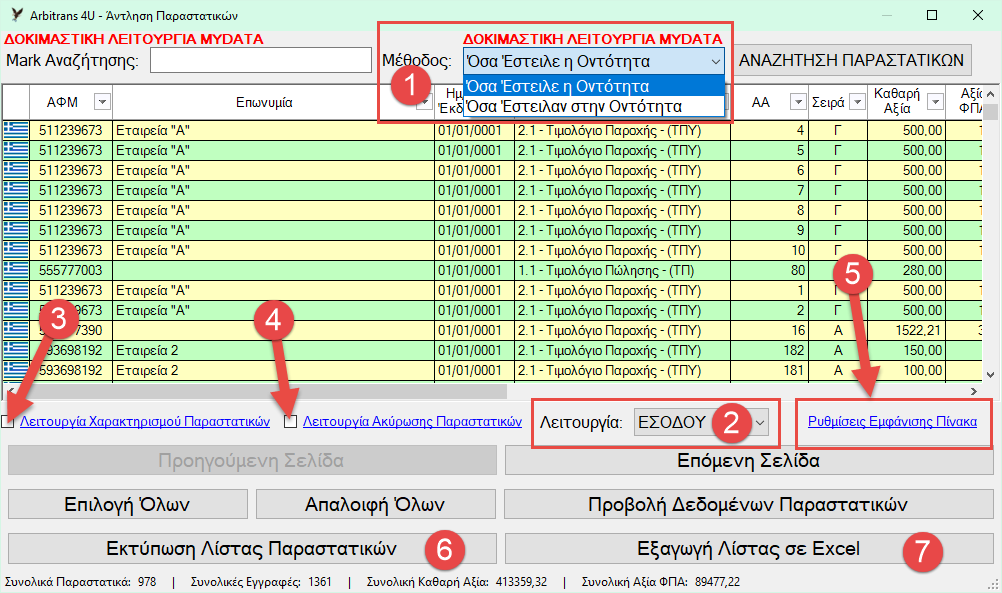Focus the Mark Αναζήτησης input field
The height and width of the screenshot is (593, 1002).
pos(261,61)
